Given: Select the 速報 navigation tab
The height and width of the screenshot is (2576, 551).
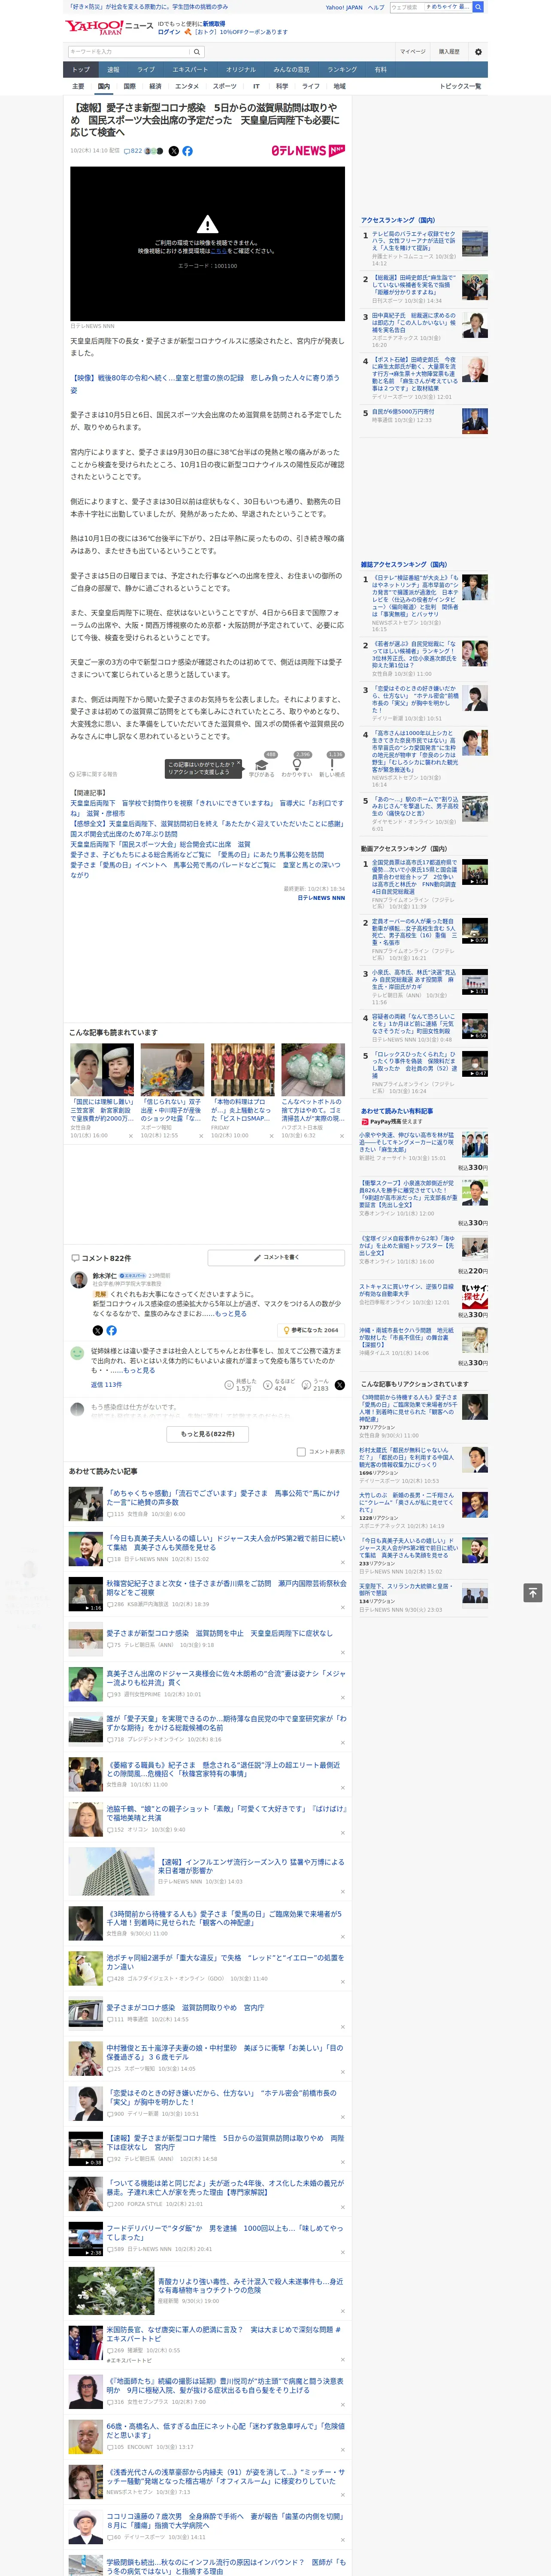Looking at the screenshot, I should pos(113,69).
